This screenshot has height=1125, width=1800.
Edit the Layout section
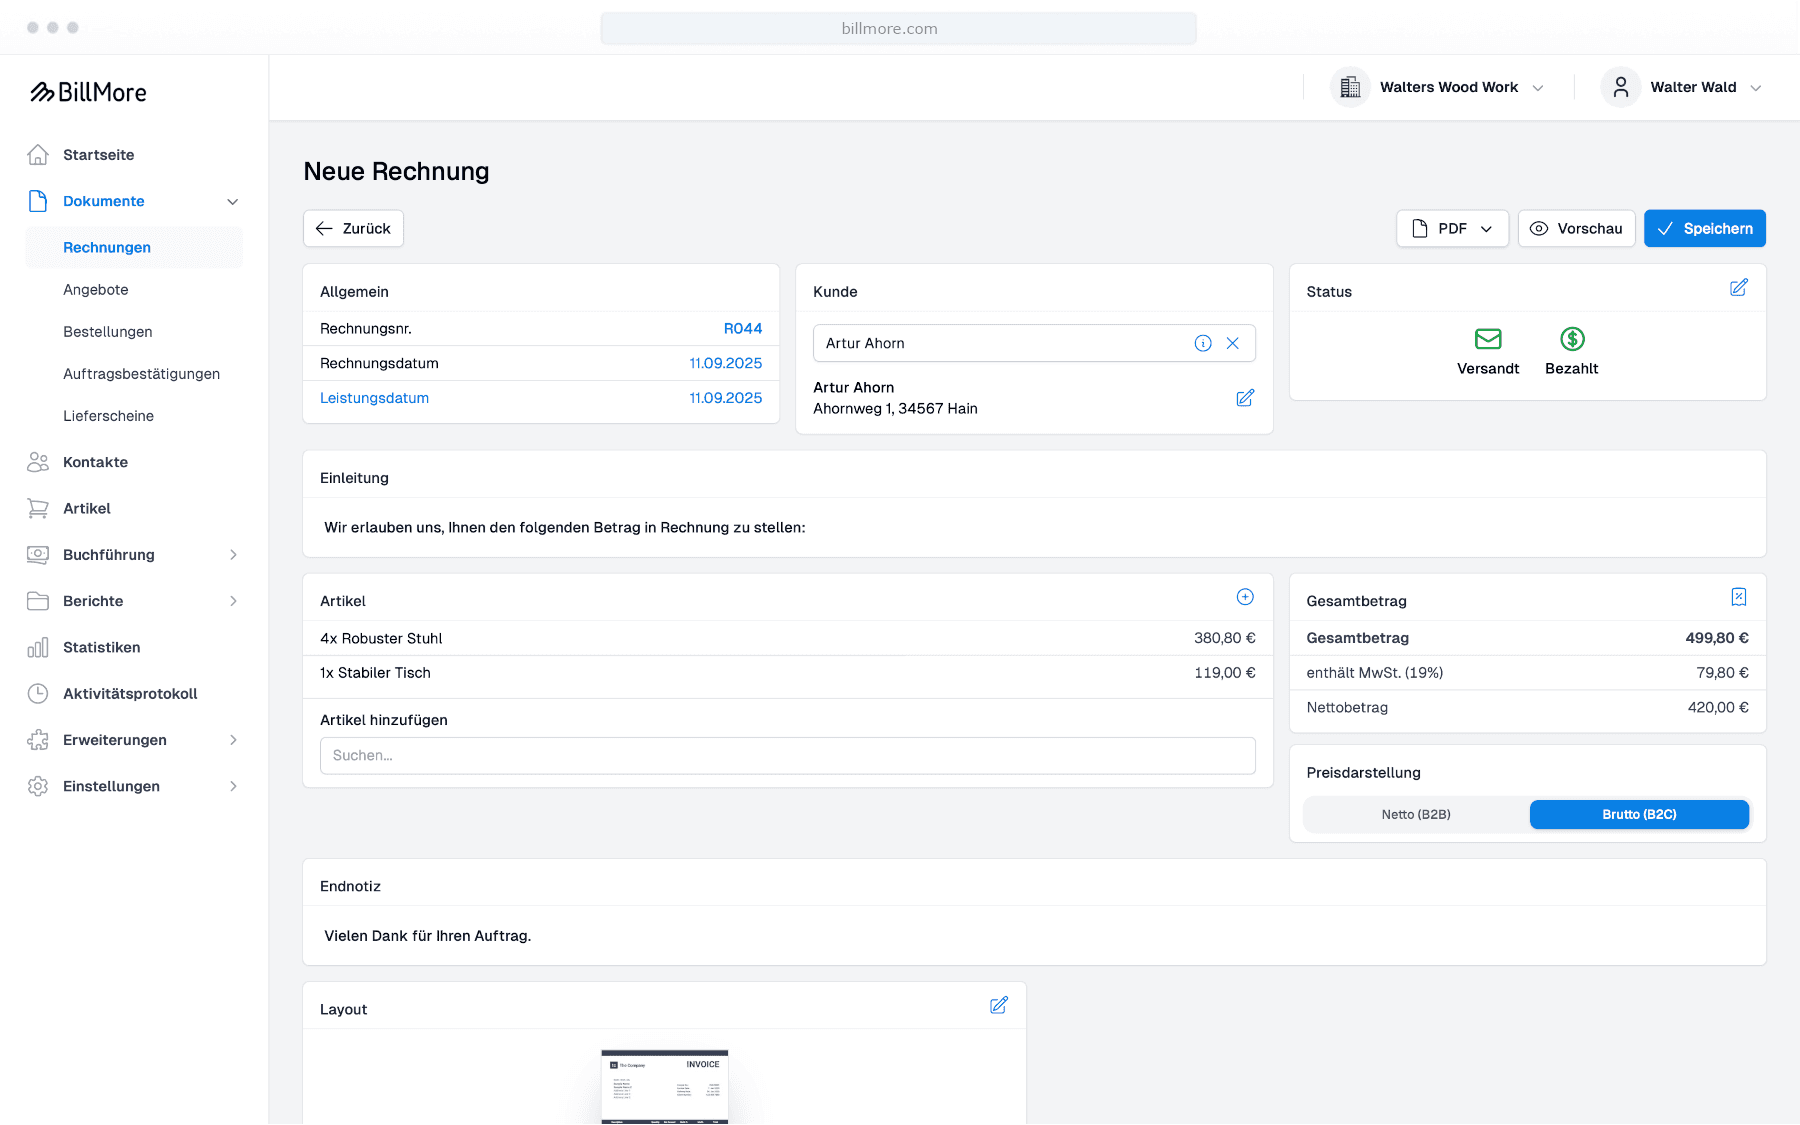click(999, 1005)
